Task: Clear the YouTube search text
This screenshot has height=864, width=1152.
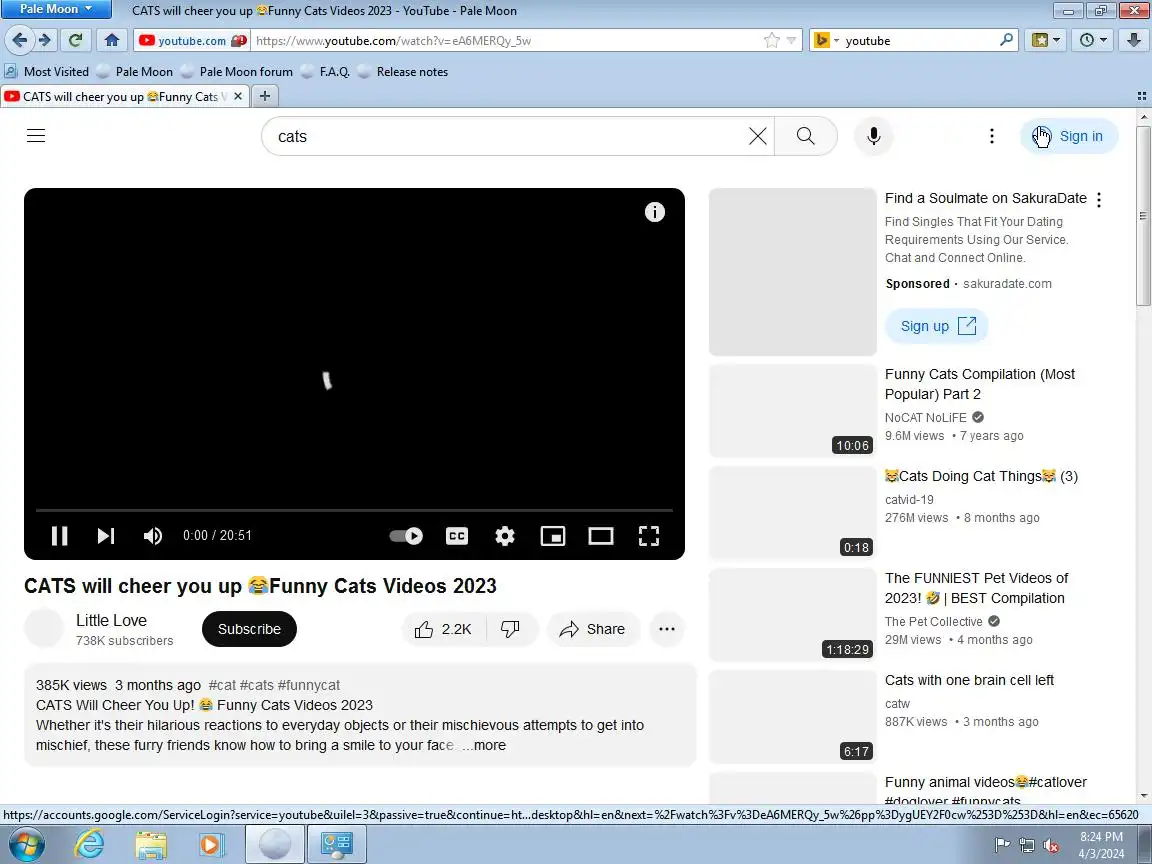Action: point(757,136)
